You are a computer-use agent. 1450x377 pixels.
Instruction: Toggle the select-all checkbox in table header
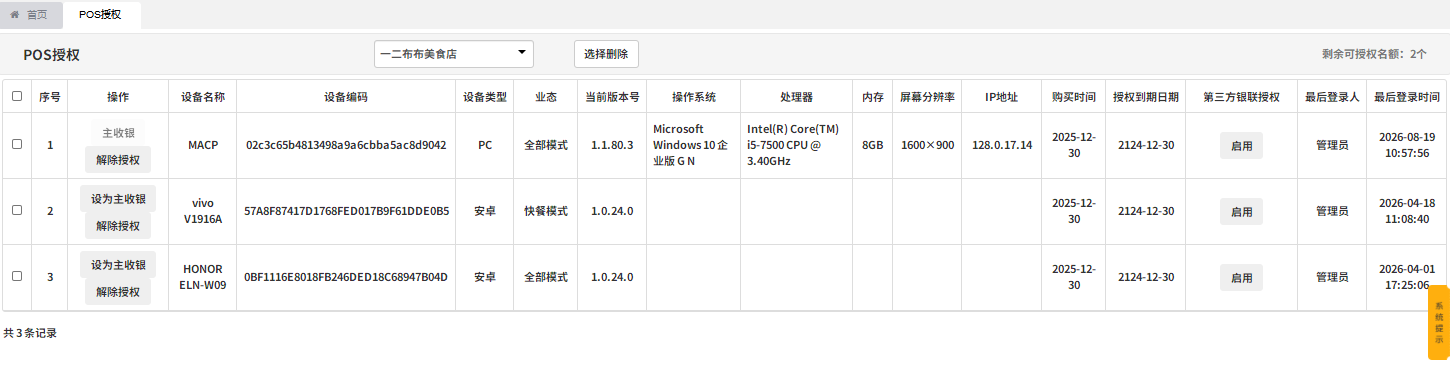coord(16,97)
